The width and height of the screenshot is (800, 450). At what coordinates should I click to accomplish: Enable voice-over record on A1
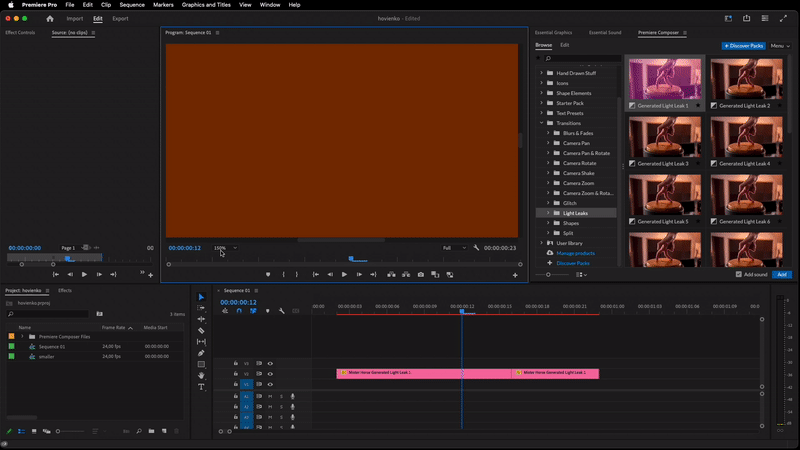coord(293,396)
